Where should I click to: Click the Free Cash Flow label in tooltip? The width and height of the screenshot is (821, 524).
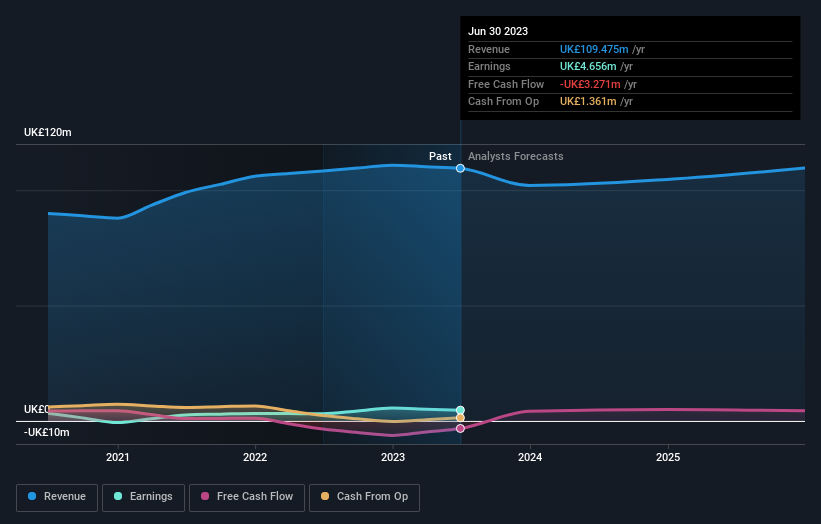506,84
